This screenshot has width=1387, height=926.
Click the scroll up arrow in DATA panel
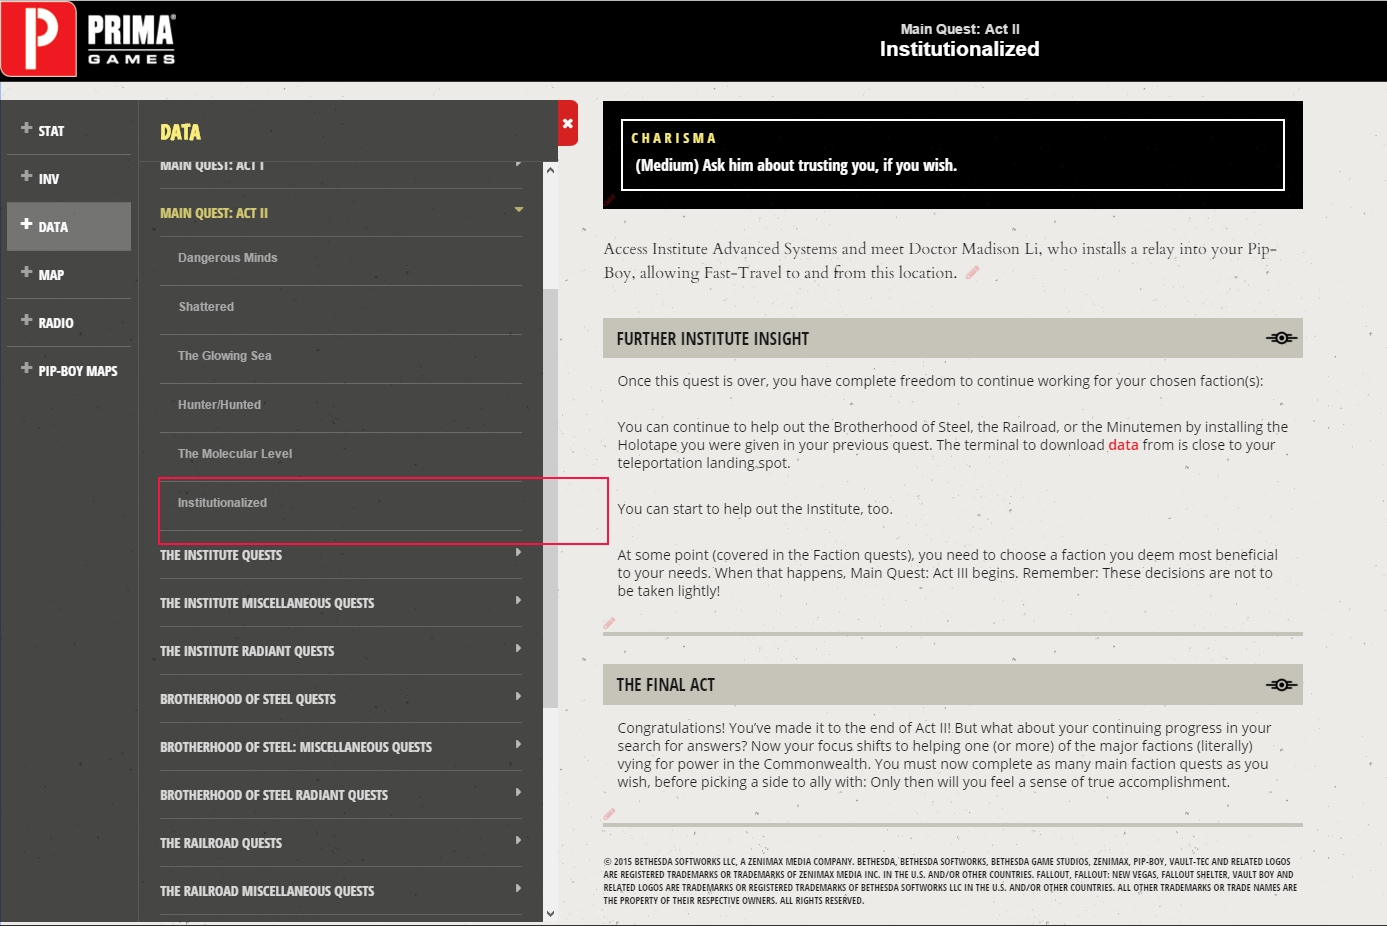point(550,170)
